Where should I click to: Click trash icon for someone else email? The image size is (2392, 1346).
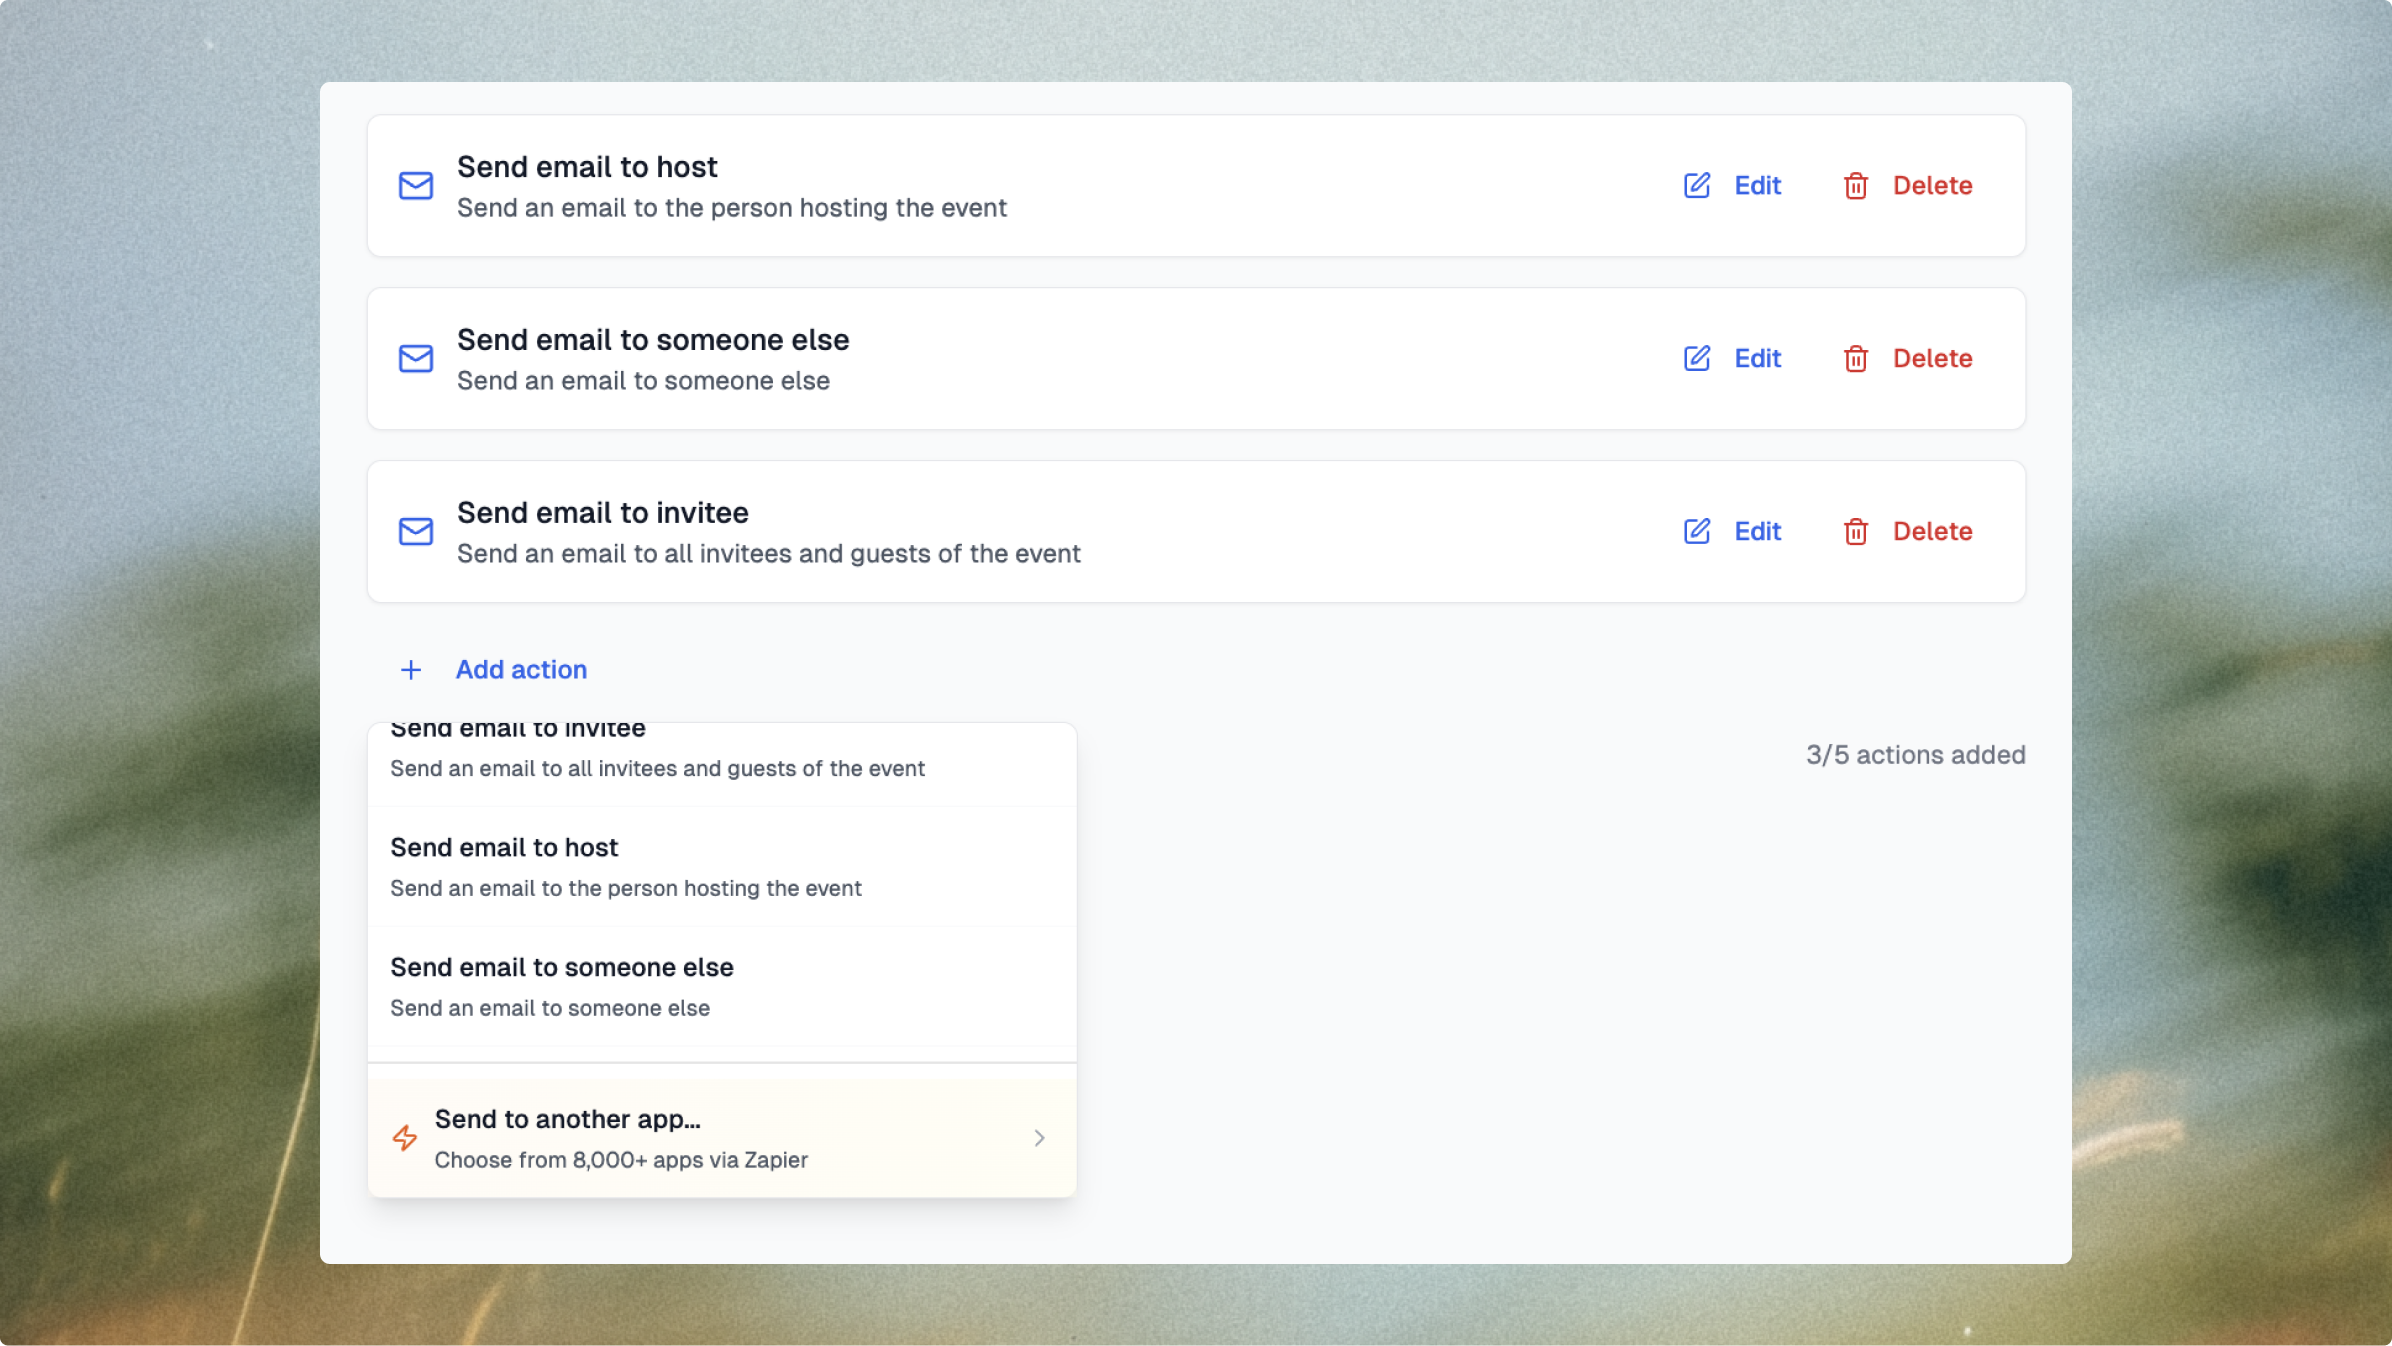click(1856, 359)
